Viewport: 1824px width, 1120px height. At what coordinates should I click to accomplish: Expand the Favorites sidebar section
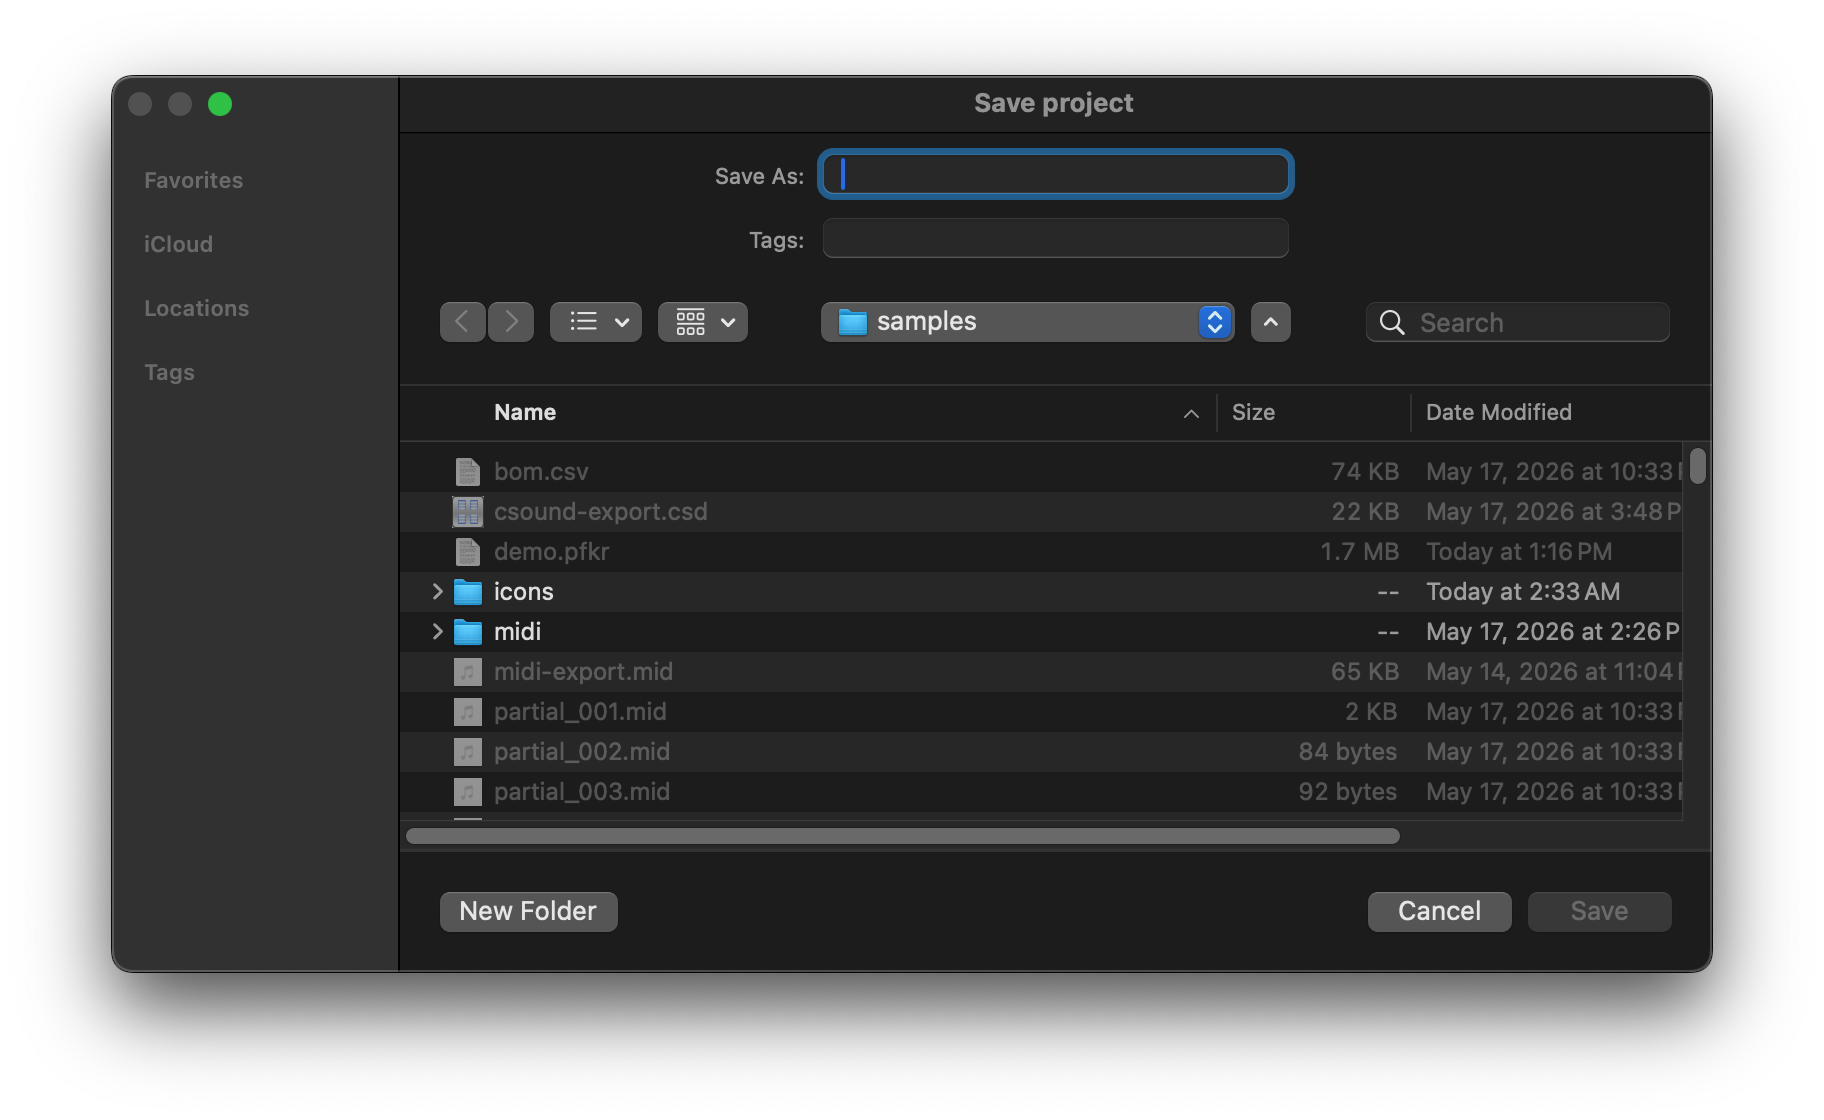pyautogui.click(x=193, y=180)
